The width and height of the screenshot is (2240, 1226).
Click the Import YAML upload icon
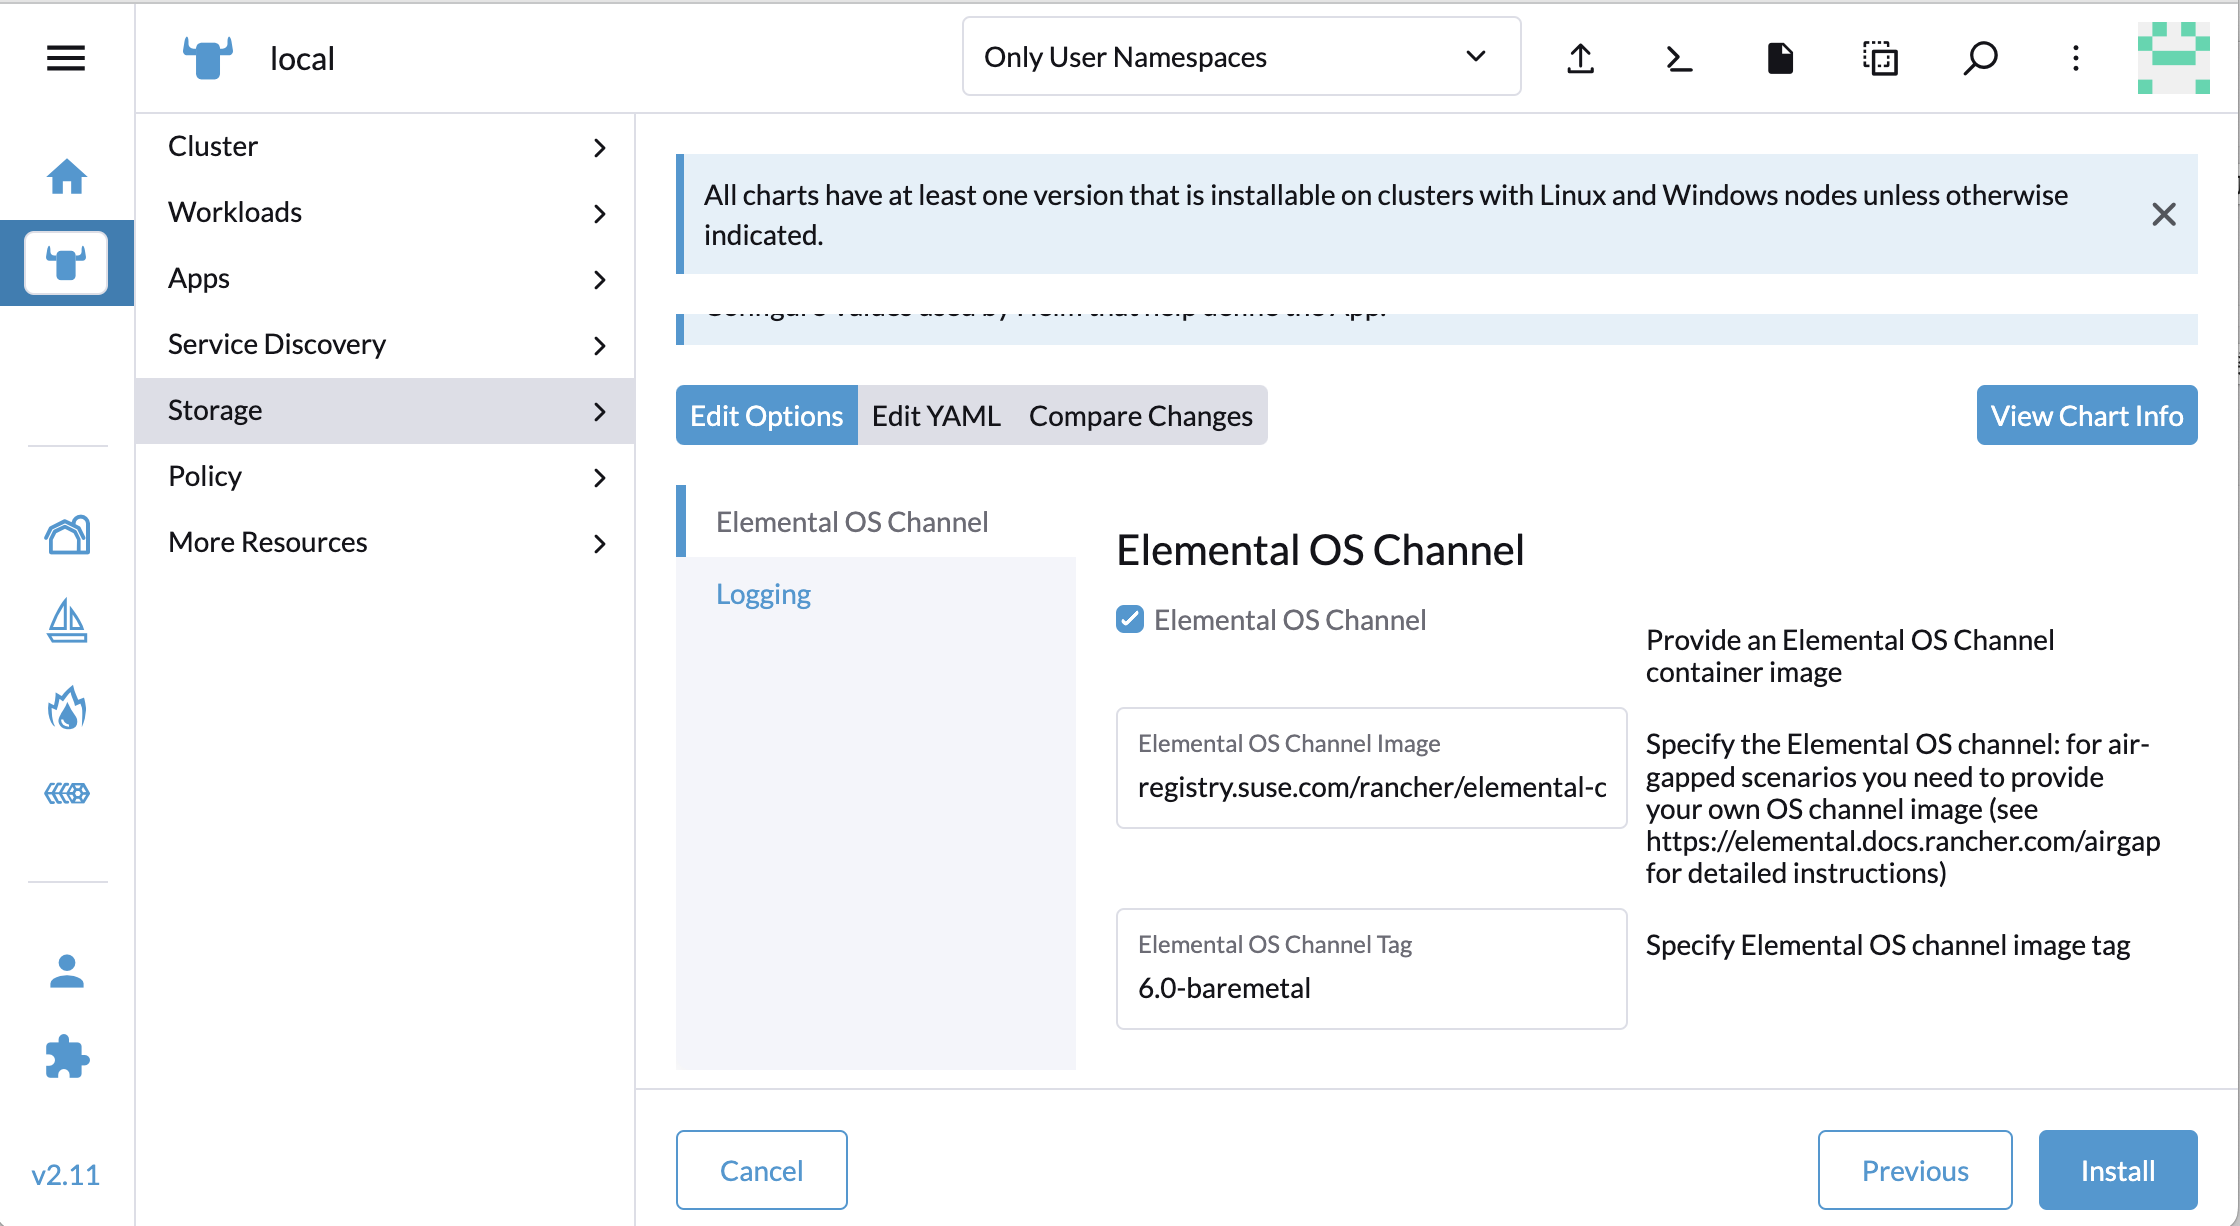(x=1580, y=58)
